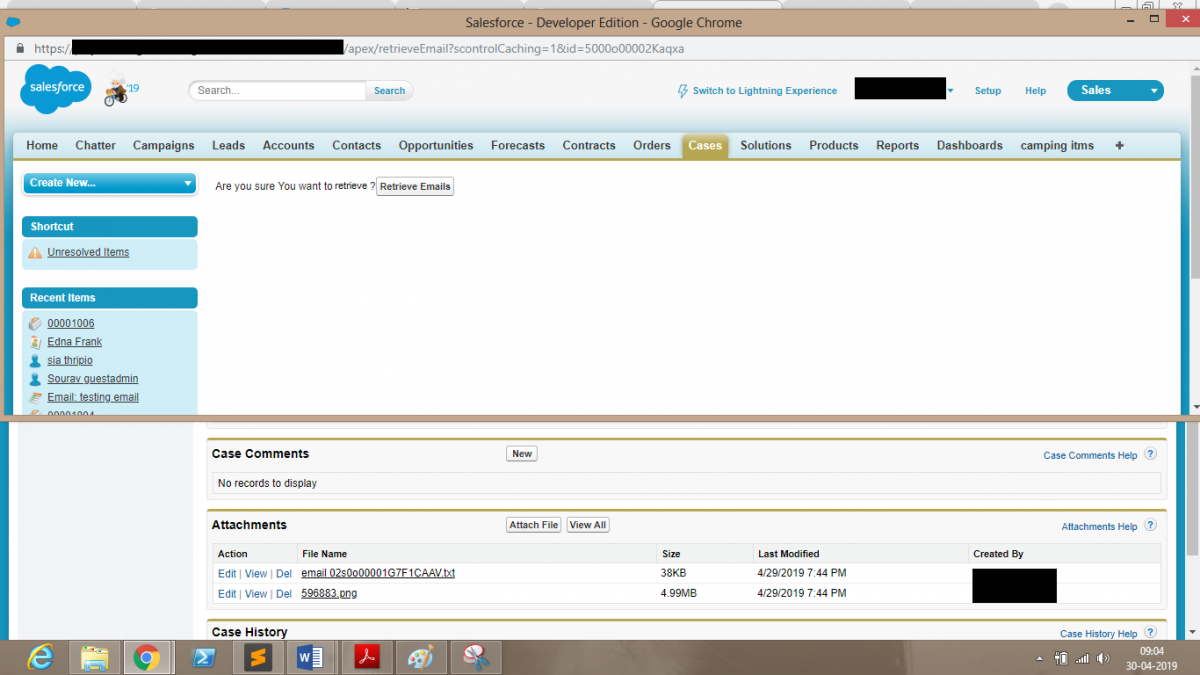Click the contact icon beside Edna Frank
Screen dimensions: 1200x675
pyautogui.click(x=36, y=341)
